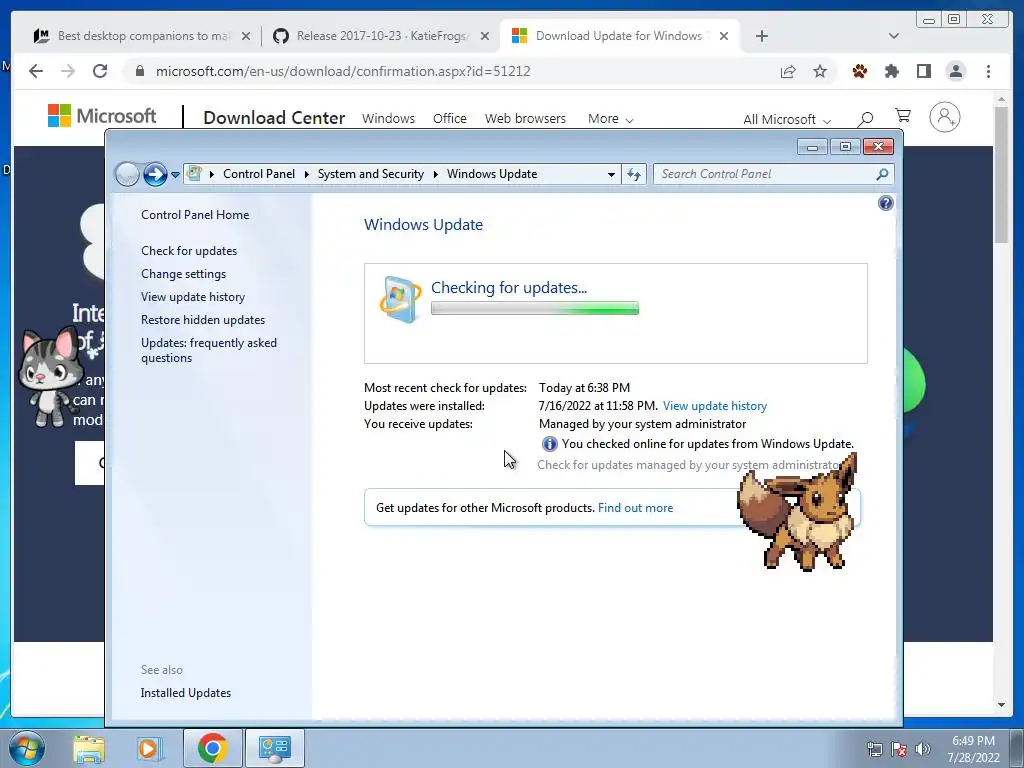Open the Windows menu in Download Center
The image size is (1024, 768).
point(389,119)
